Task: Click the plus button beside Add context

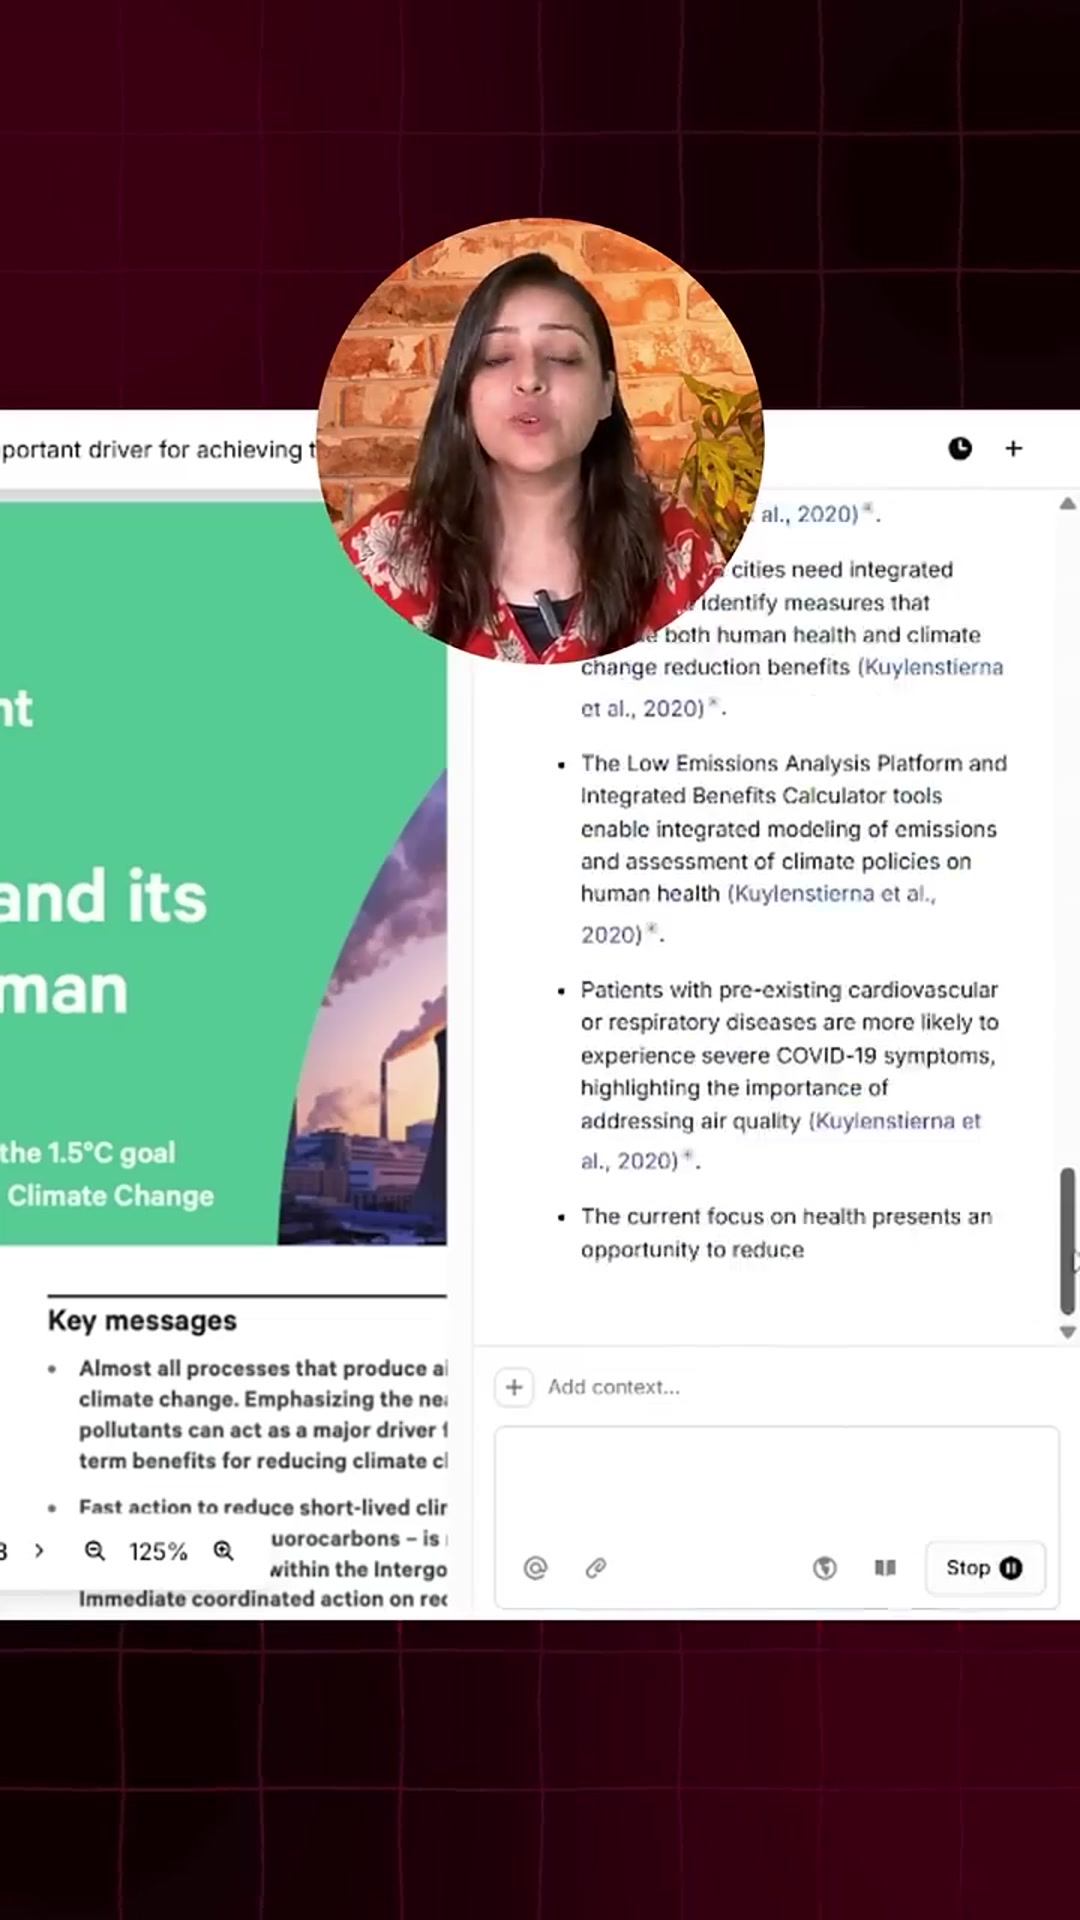Action: (x=514, y=1387)
